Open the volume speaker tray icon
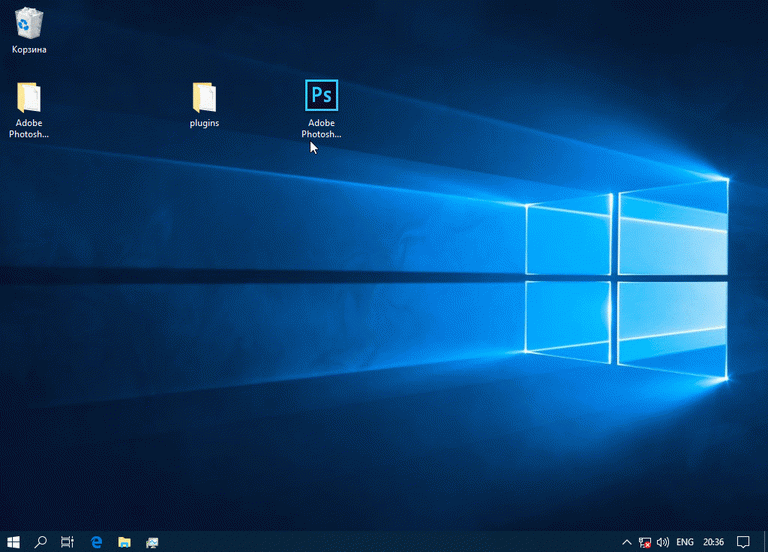The width and height of the screenshot is (768, 552). [663, 542]
